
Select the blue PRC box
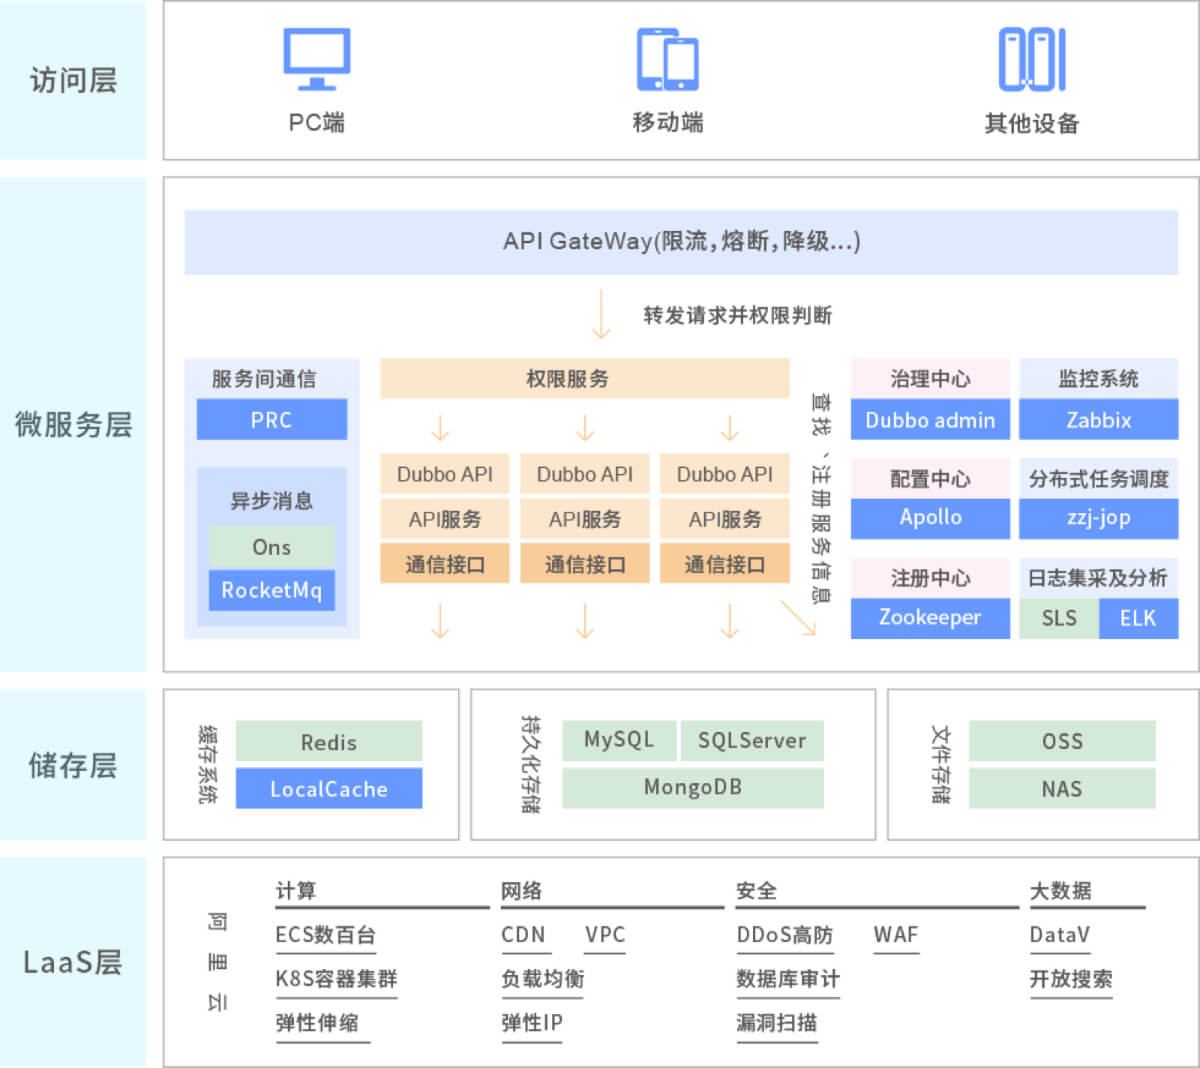[x=271, y=420]
